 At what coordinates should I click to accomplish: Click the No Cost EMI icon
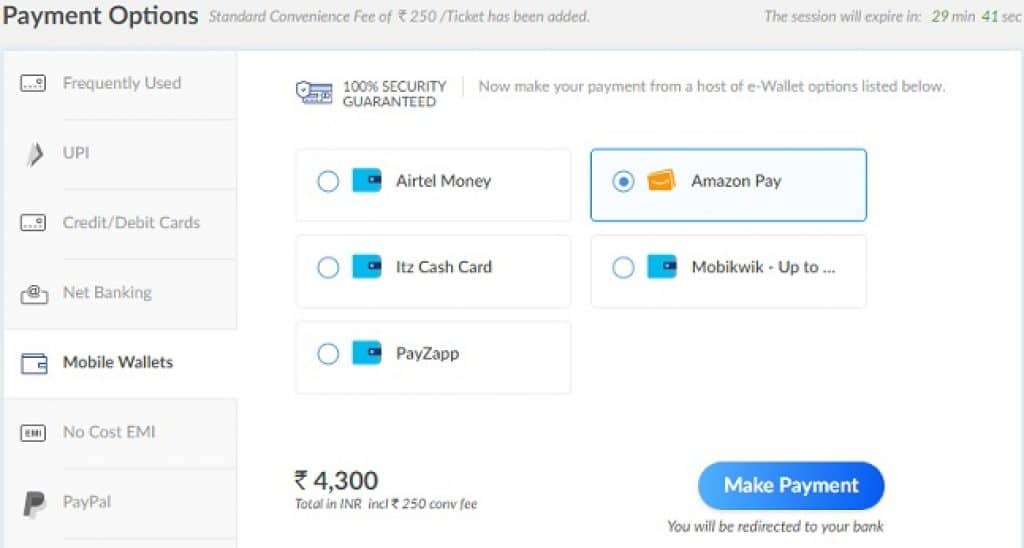coord(33,433)
